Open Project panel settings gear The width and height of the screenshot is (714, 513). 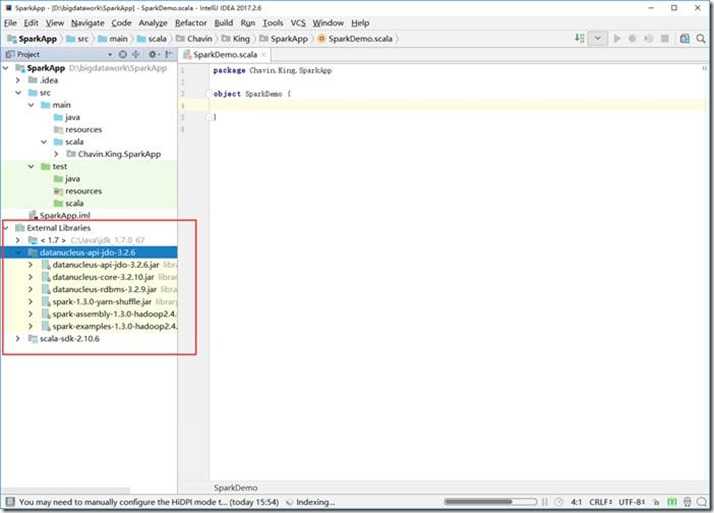(153, 54)
